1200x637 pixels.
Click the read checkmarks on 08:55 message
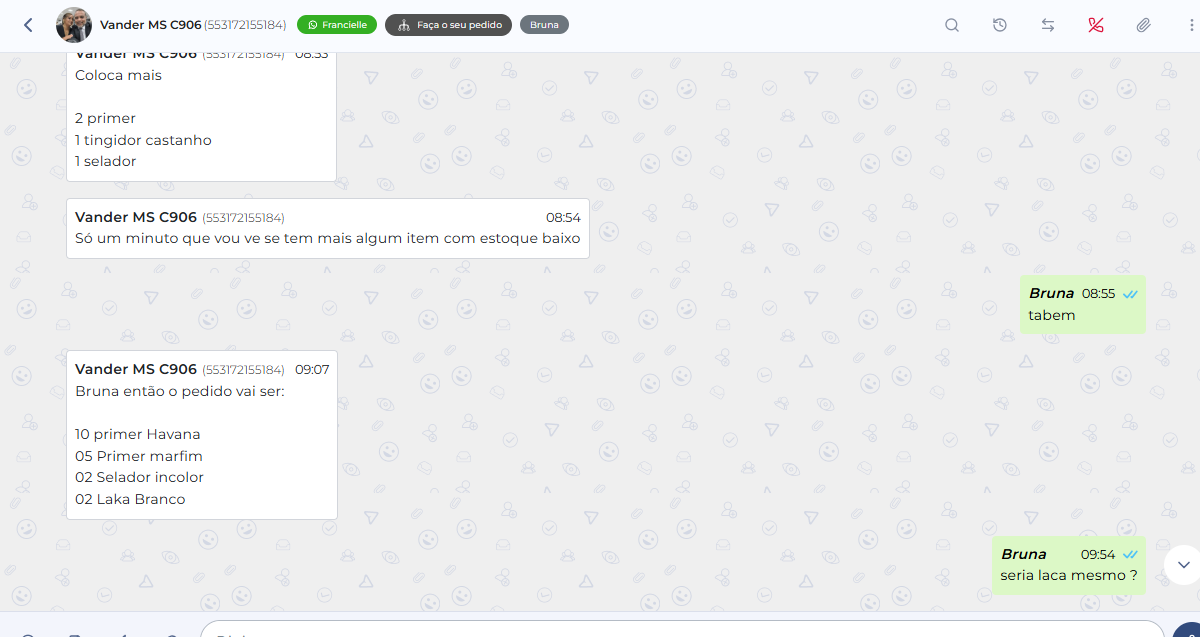coord(1130,294)
